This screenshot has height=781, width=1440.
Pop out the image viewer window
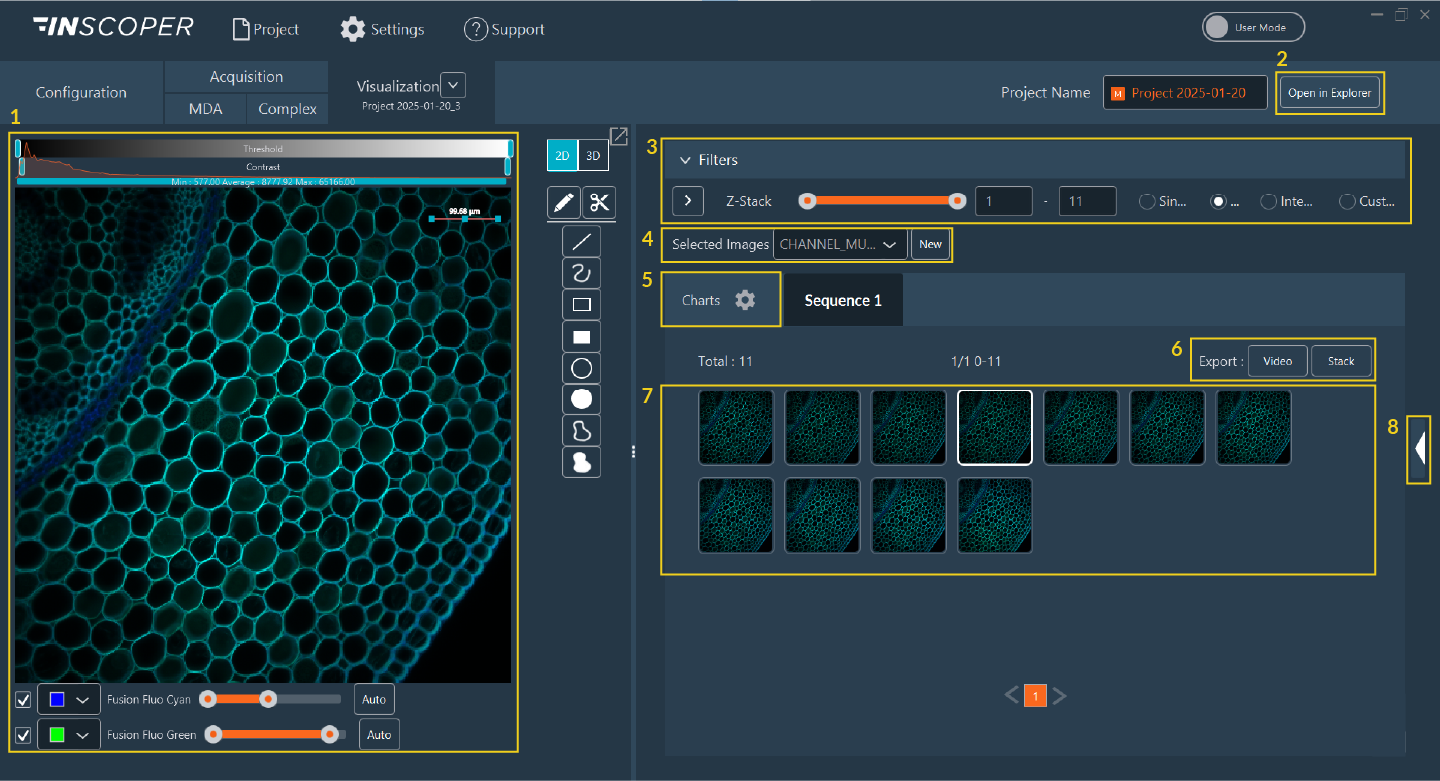(619, 136)
